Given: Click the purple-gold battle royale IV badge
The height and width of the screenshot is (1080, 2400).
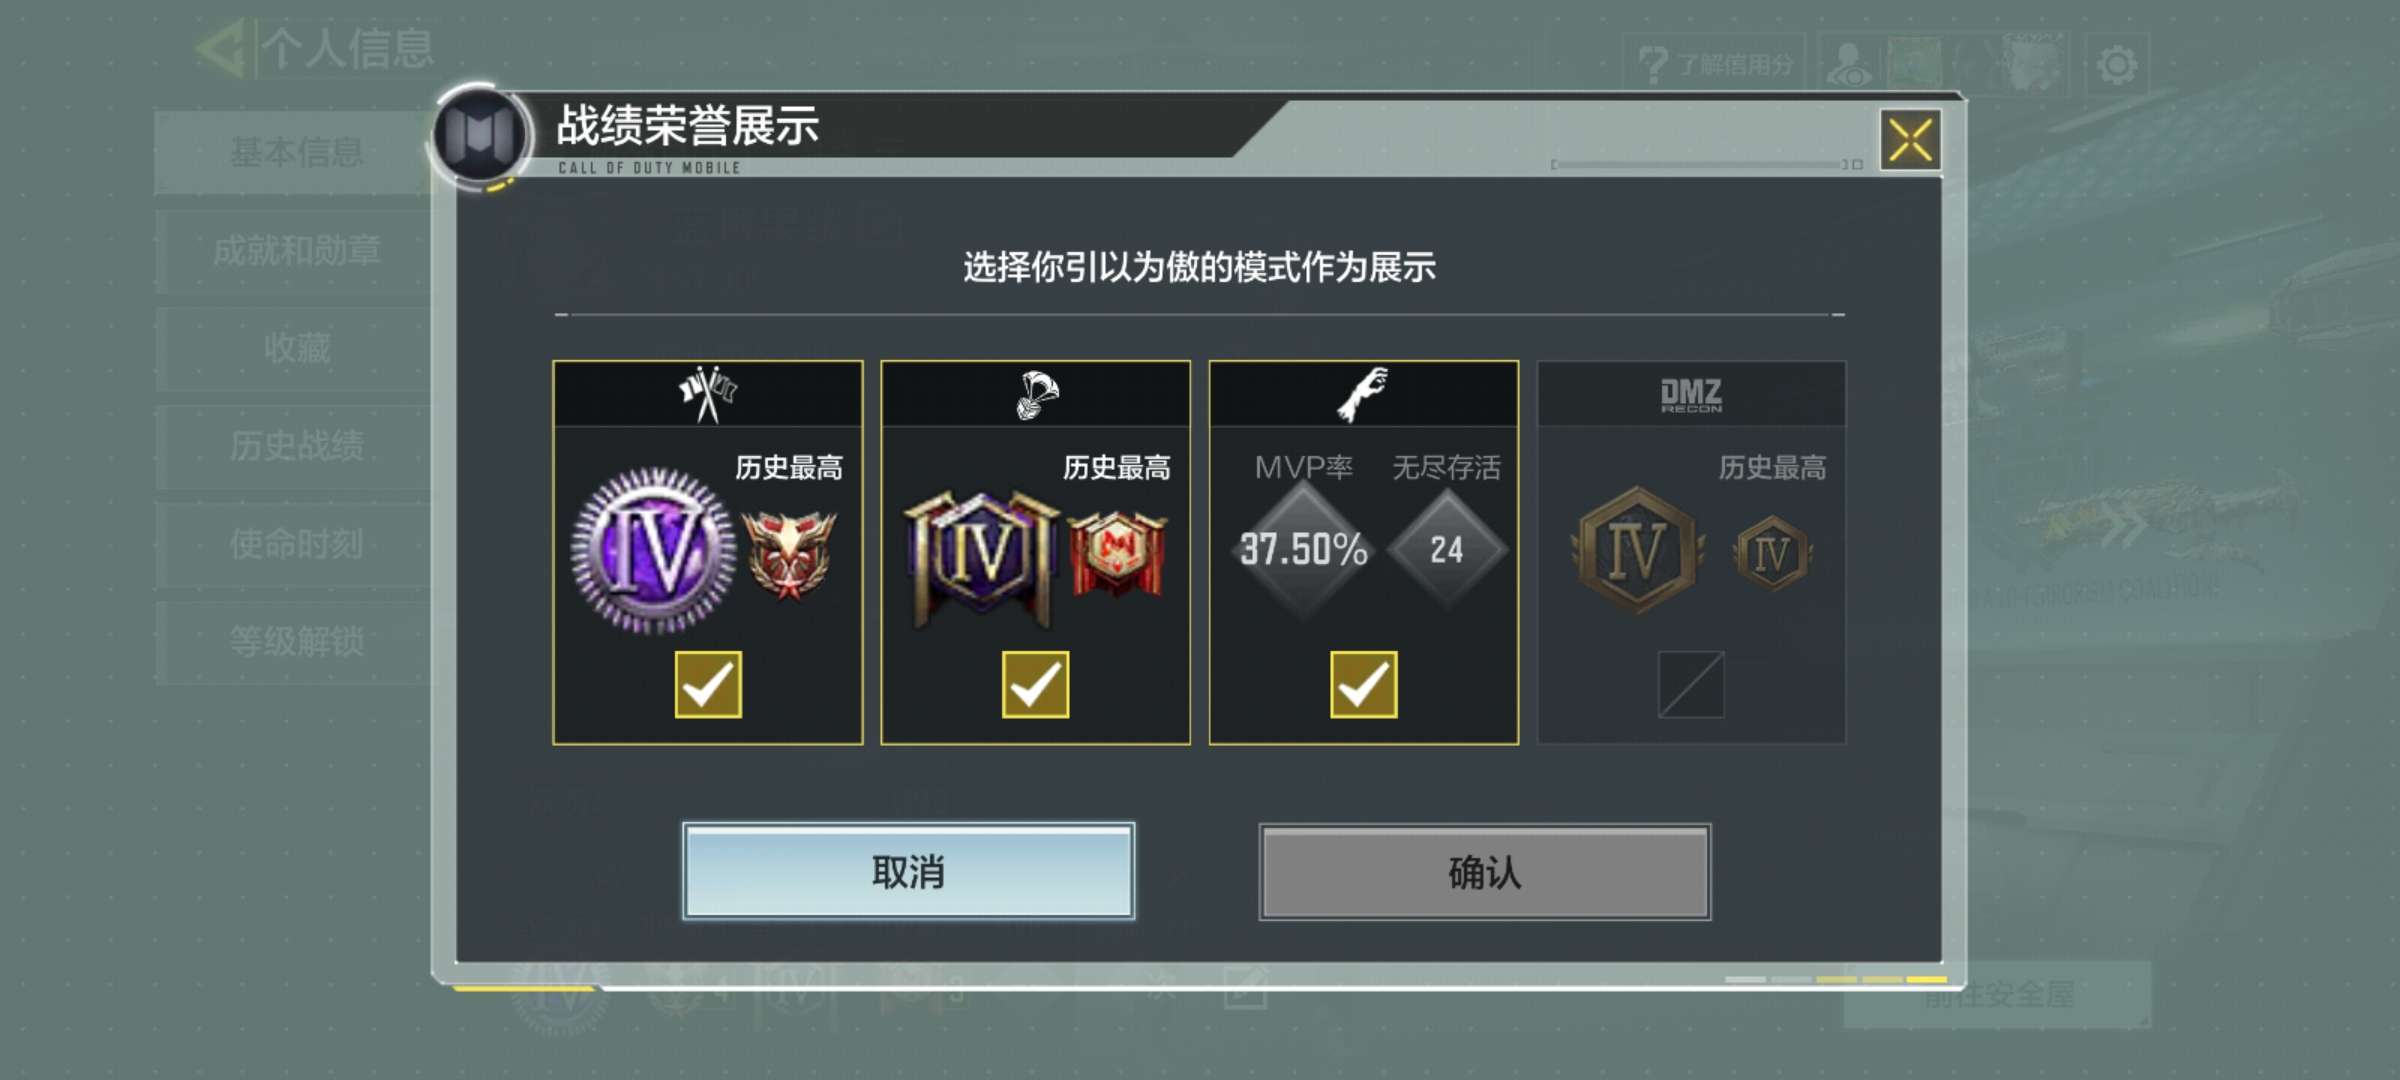Looking at the screenshot, I should point(981,557).
